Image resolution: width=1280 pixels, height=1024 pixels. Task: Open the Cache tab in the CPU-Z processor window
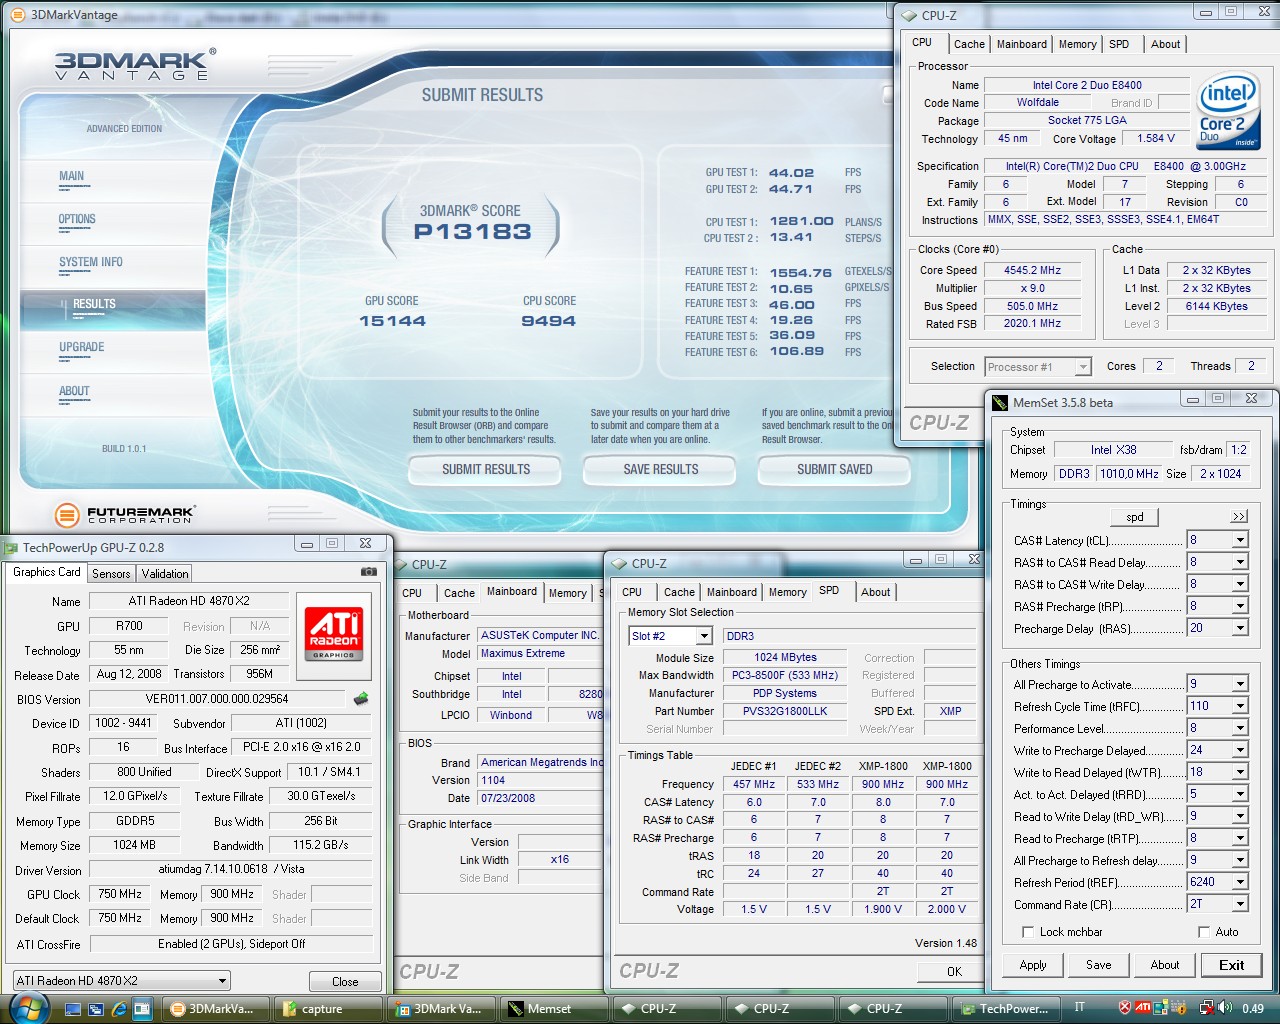(969, 44)
